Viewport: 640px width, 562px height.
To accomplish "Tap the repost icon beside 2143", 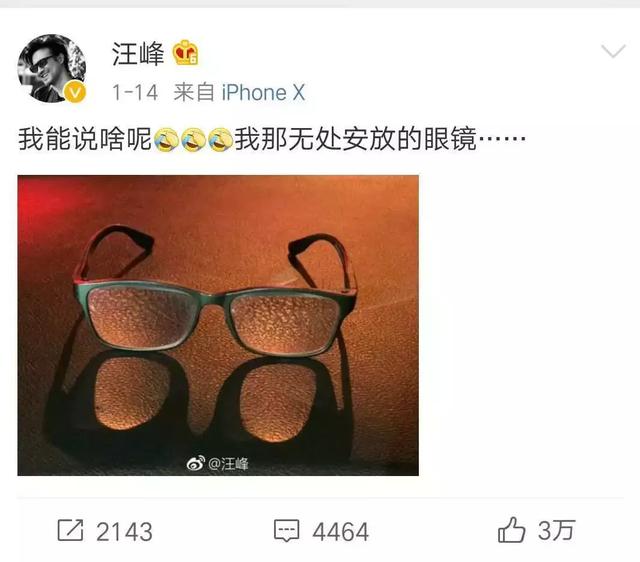I will click(70, 530).
